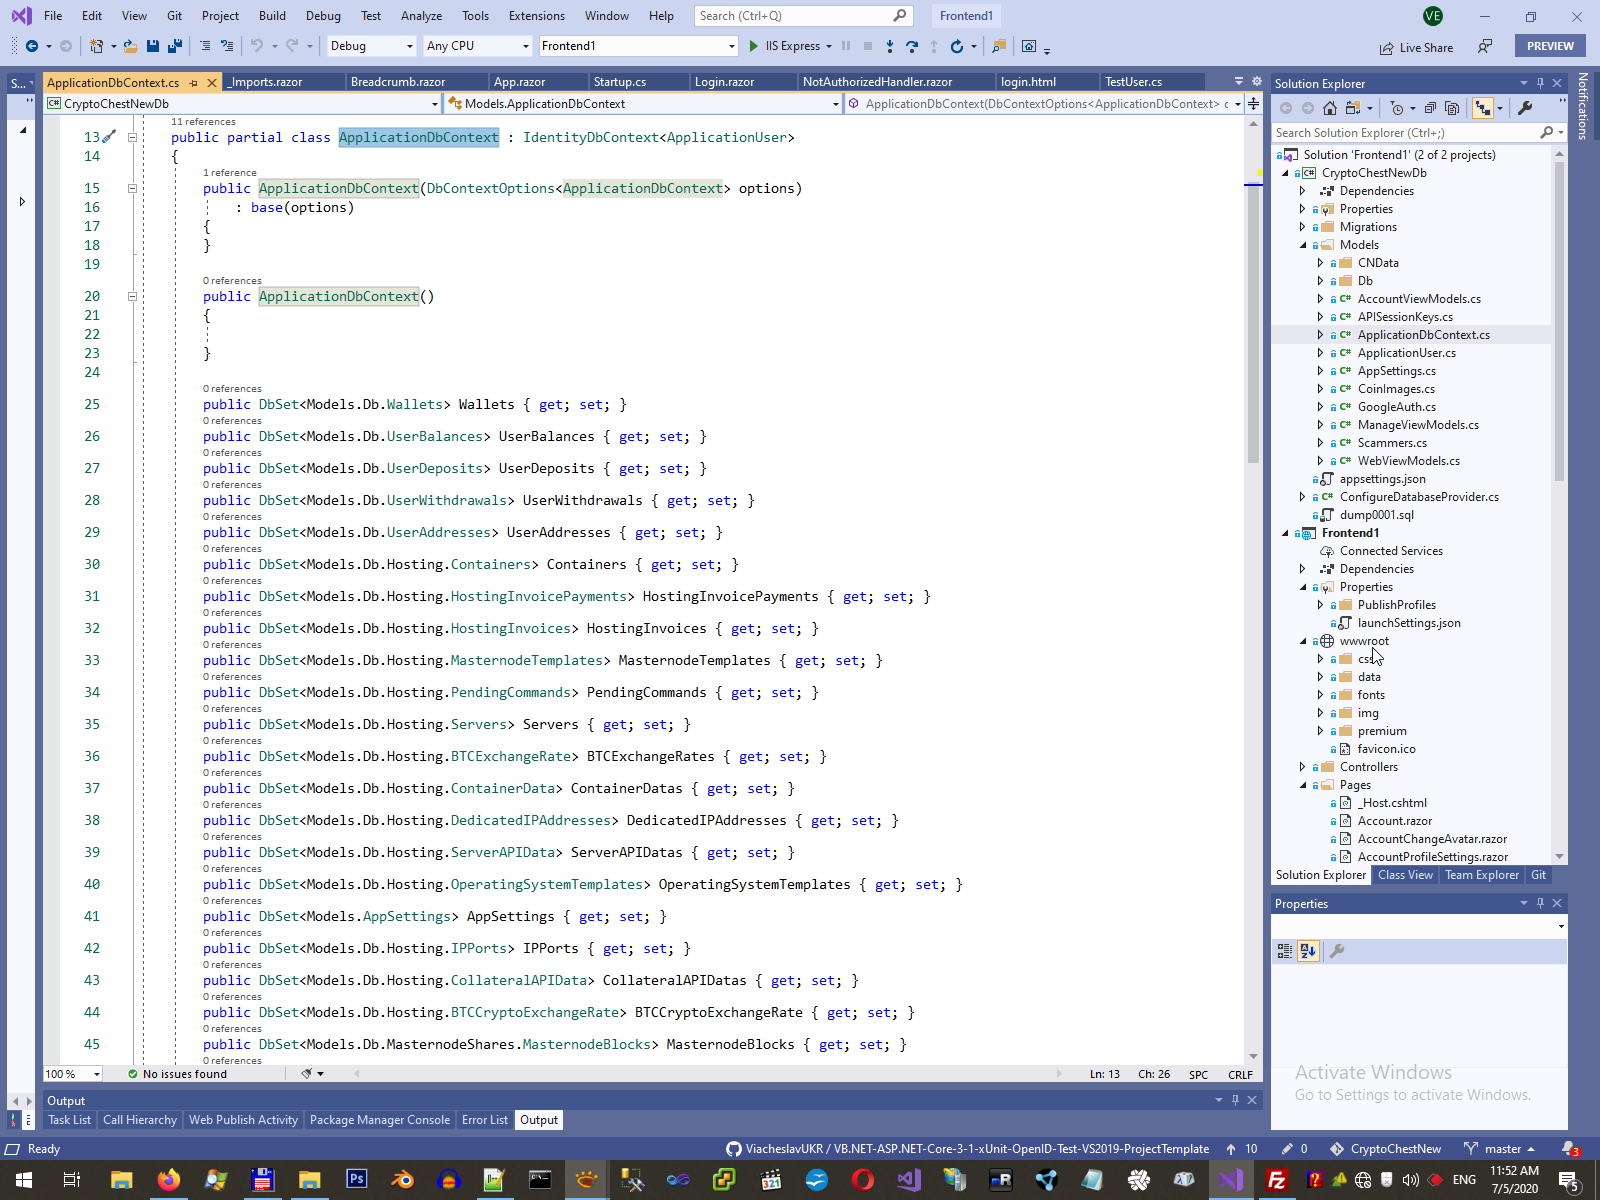Click the Live Share icon
This screenshot has height=1200, width=1600.
coord(1386,48)
